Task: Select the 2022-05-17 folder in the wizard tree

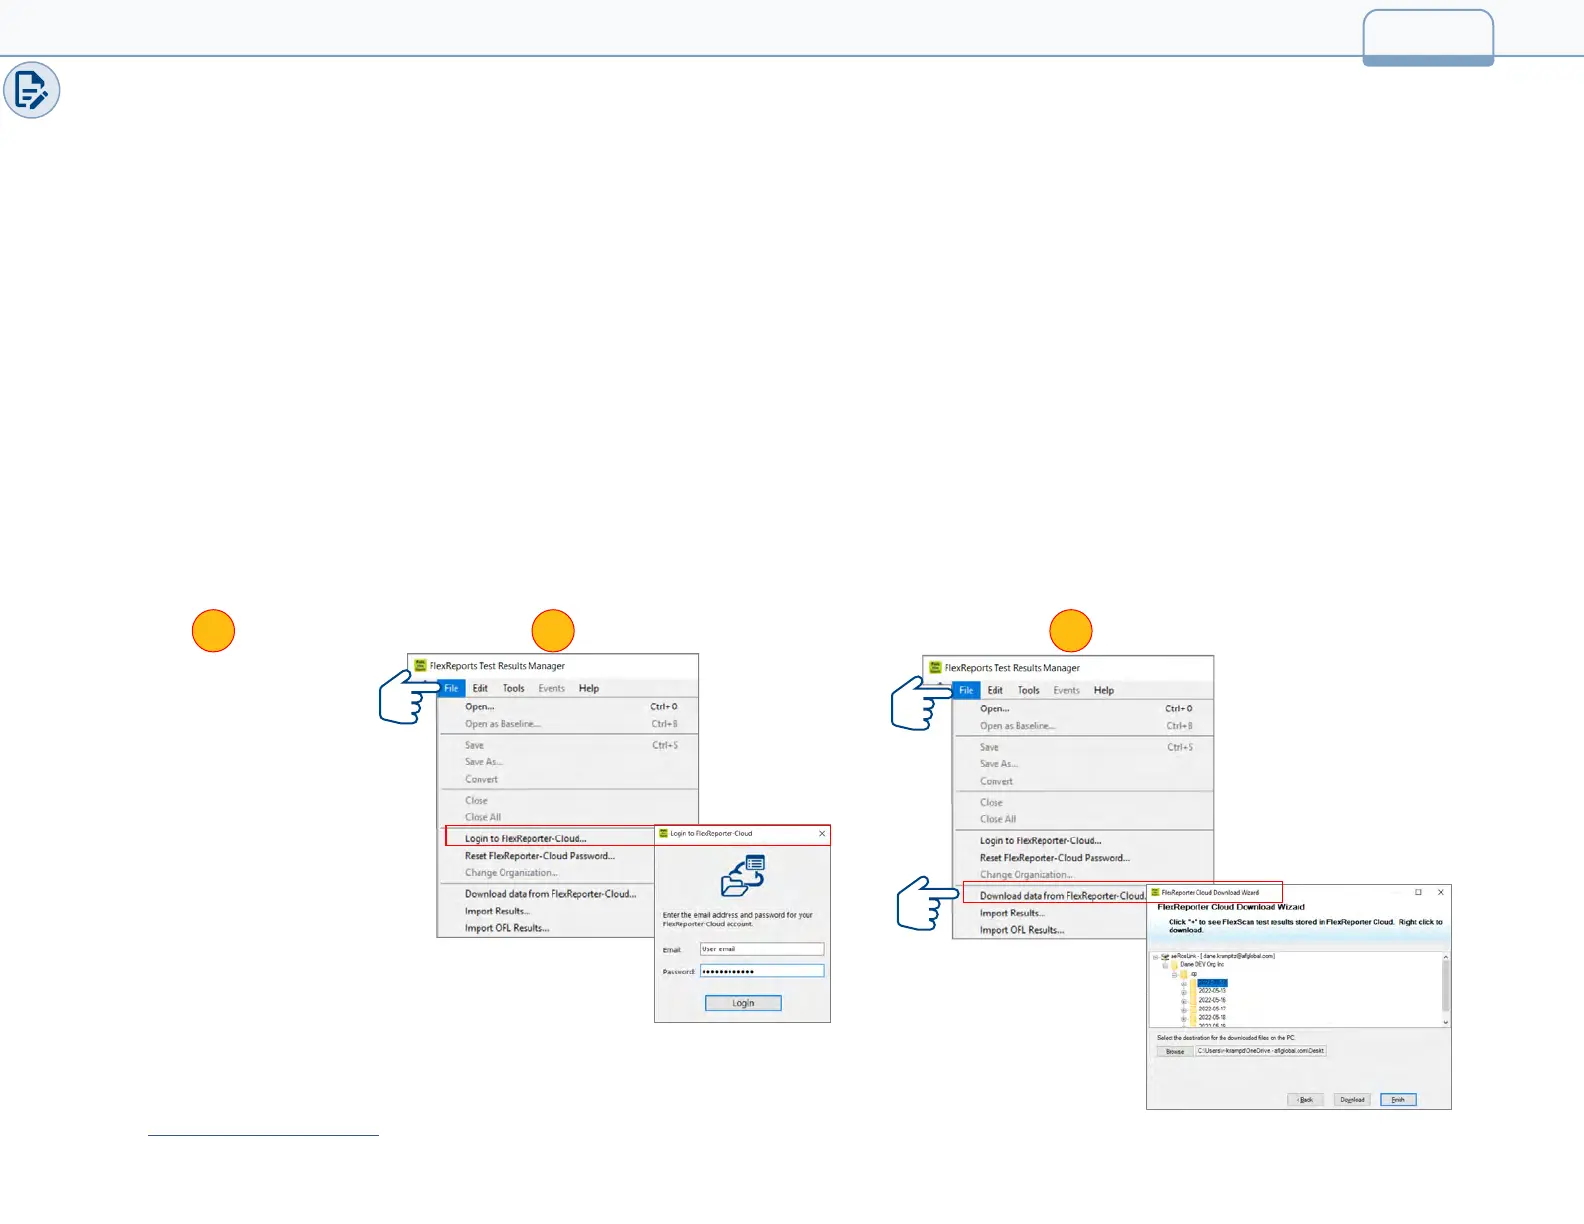Action: [x=1212, y=1009]
